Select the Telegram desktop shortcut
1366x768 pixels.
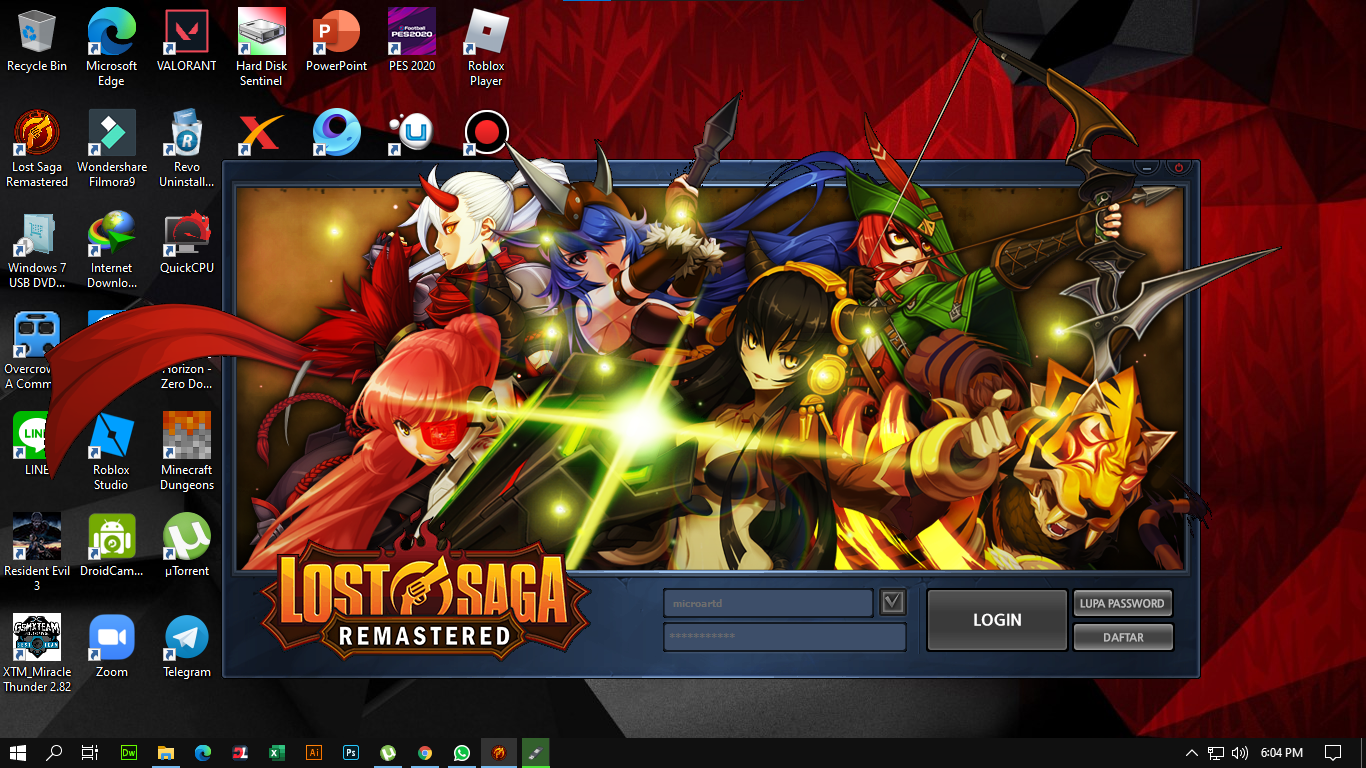click(187, 647)
